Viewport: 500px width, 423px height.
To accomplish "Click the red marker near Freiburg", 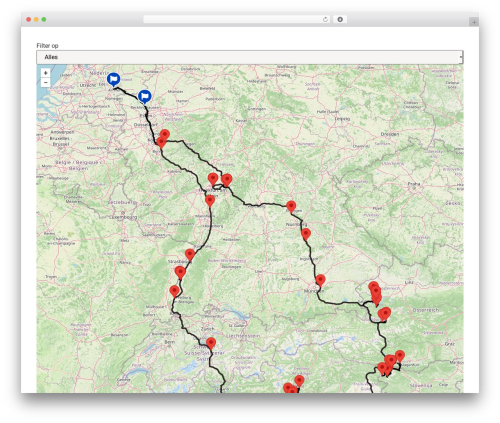I will pos(174,291).
